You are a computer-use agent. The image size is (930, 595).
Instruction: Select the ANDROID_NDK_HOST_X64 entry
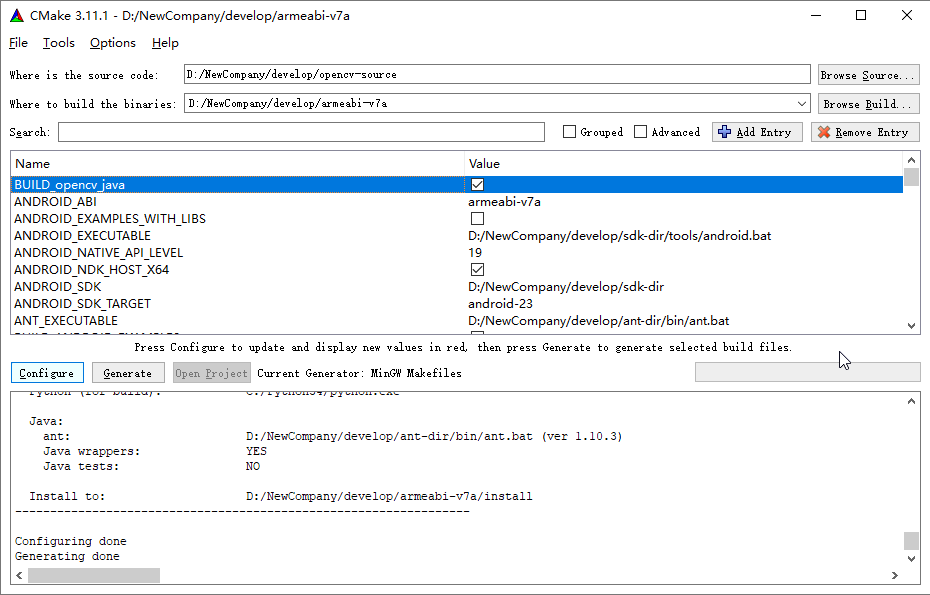click(x=91, y=269)
